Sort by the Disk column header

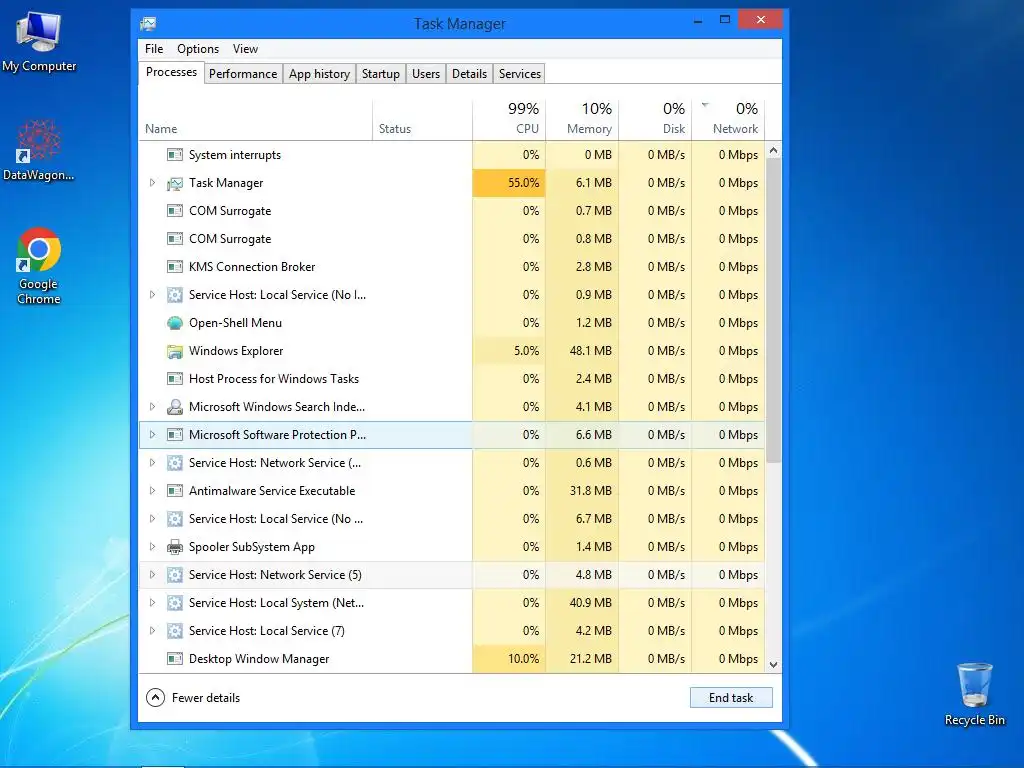[x=656, y=120]
